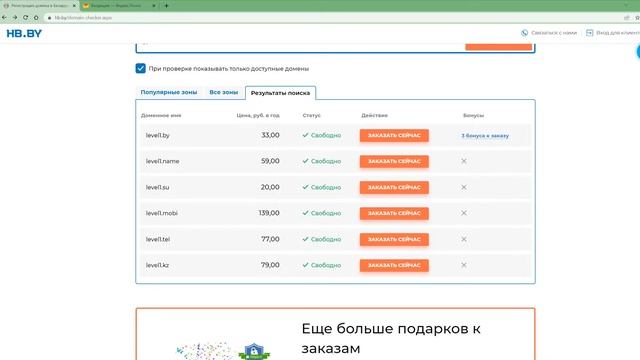
Task: Click the Доменное имя column header
Action: 161,116
